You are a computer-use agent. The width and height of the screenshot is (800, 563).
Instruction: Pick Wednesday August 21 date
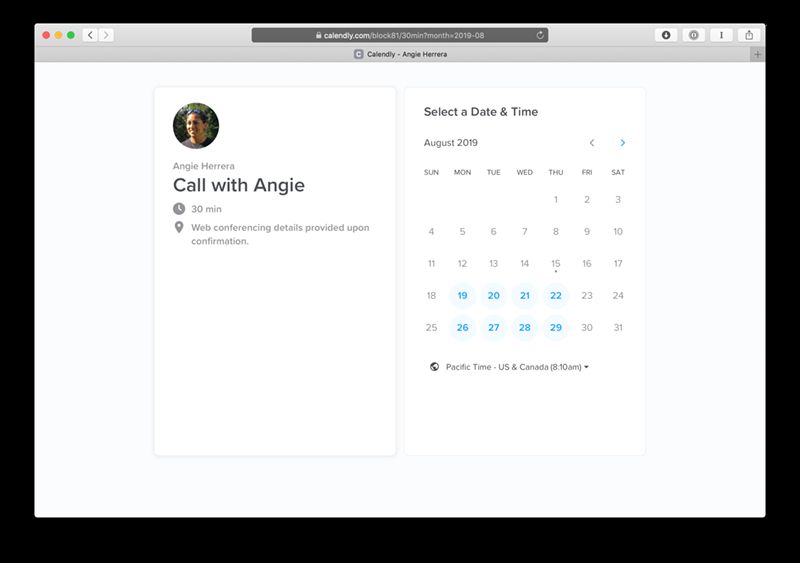pos(524,296)
